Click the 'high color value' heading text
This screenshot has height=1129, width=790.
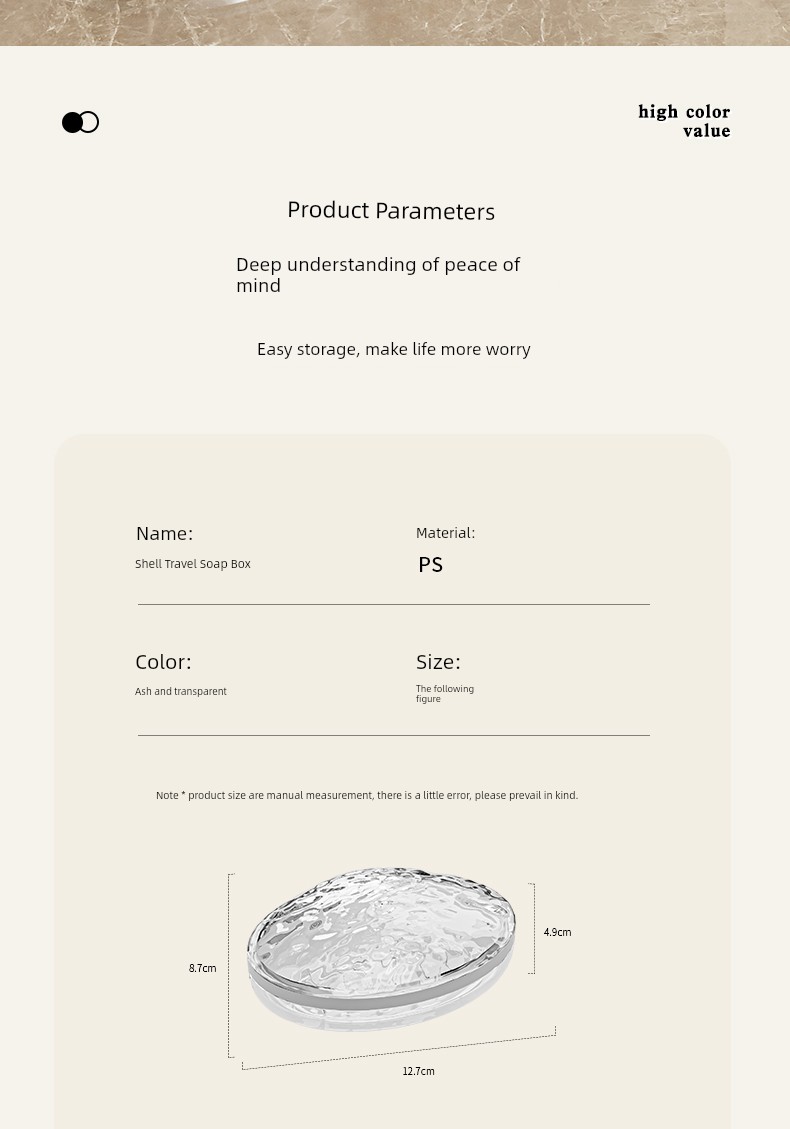pyautogui.click(x=684, y=121)
